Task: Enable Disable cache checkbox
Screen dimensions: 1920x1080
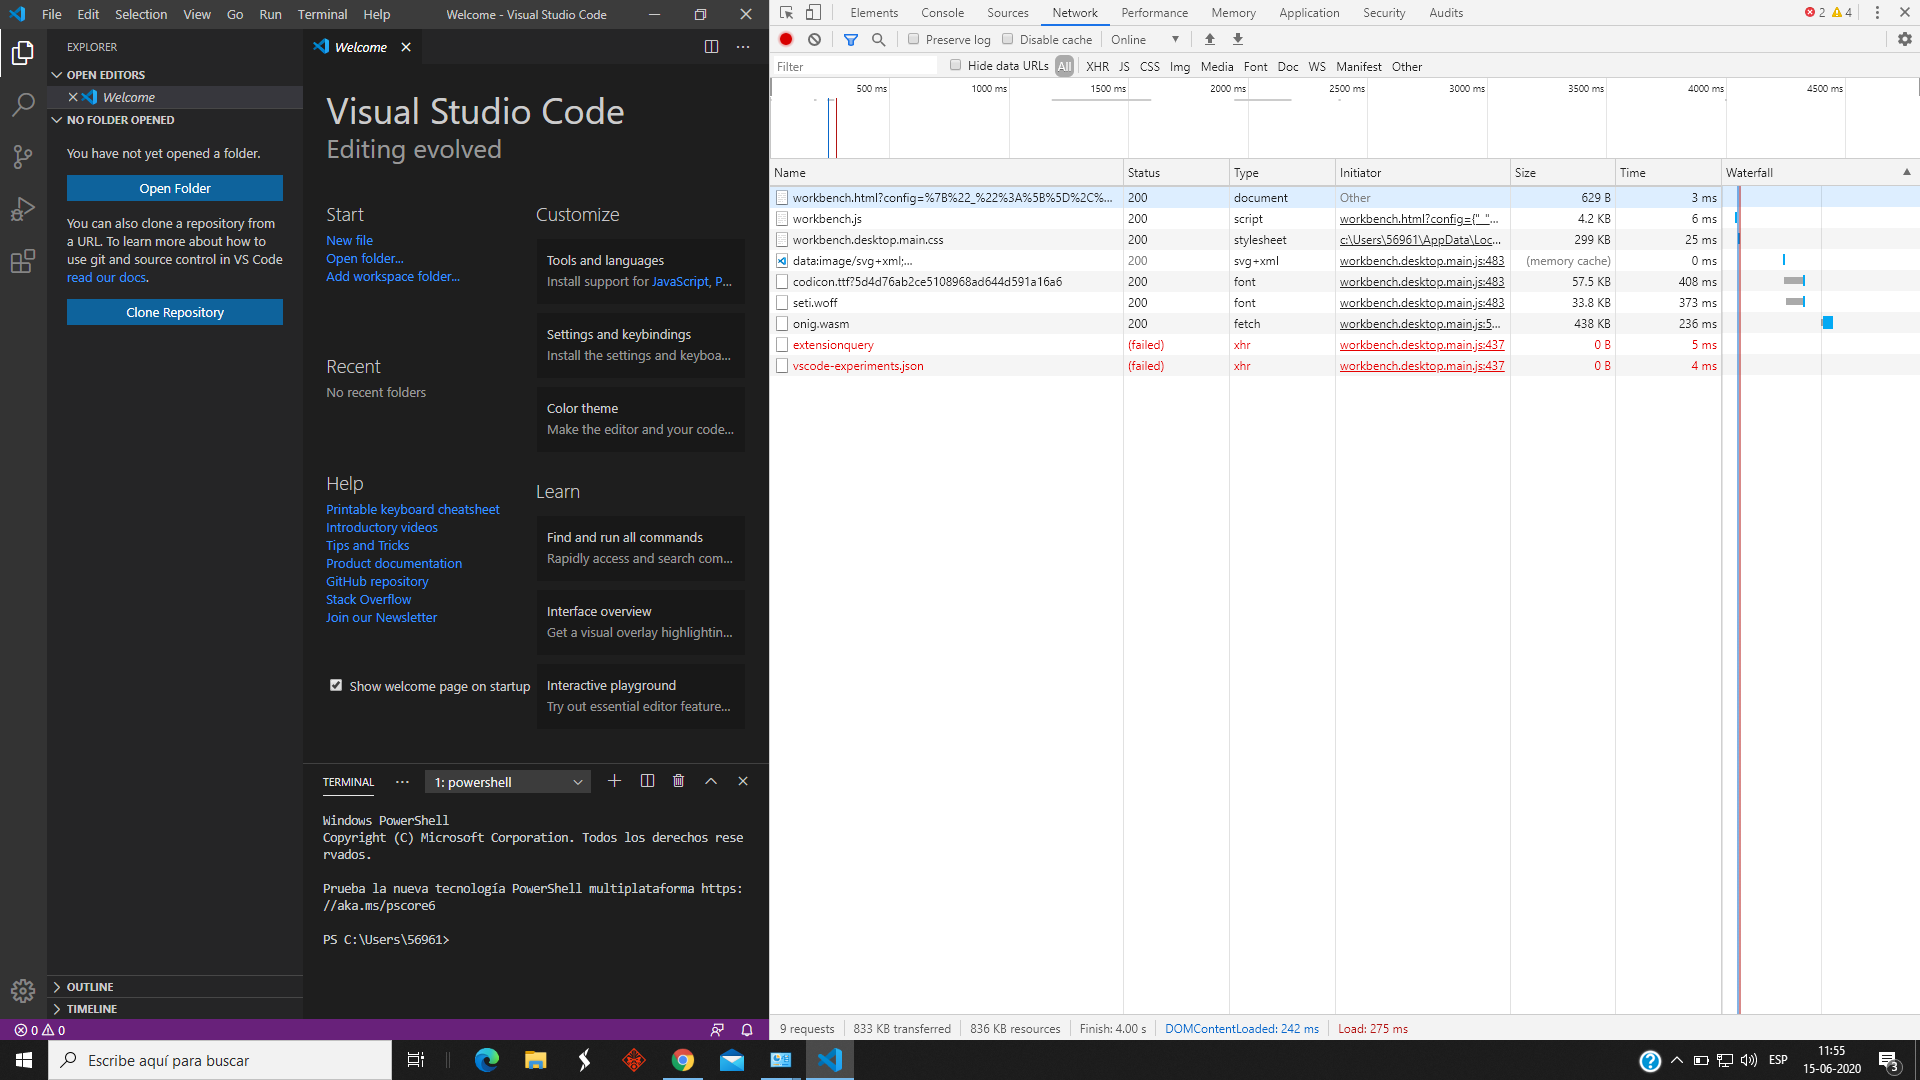Action: [x=1007, y=39]
